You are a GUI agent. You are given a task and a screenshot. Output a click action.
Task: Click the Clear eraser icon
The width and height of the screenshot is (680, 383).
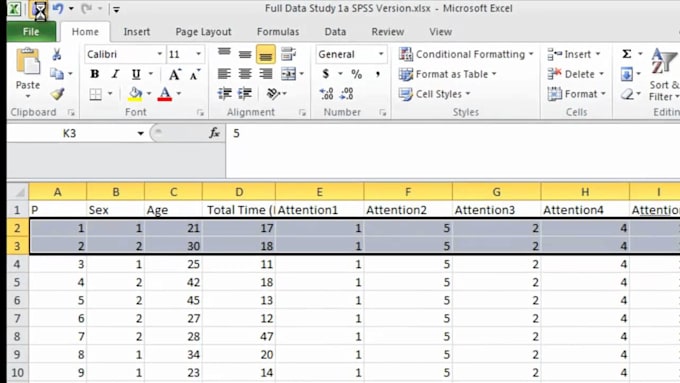(627, 94)
